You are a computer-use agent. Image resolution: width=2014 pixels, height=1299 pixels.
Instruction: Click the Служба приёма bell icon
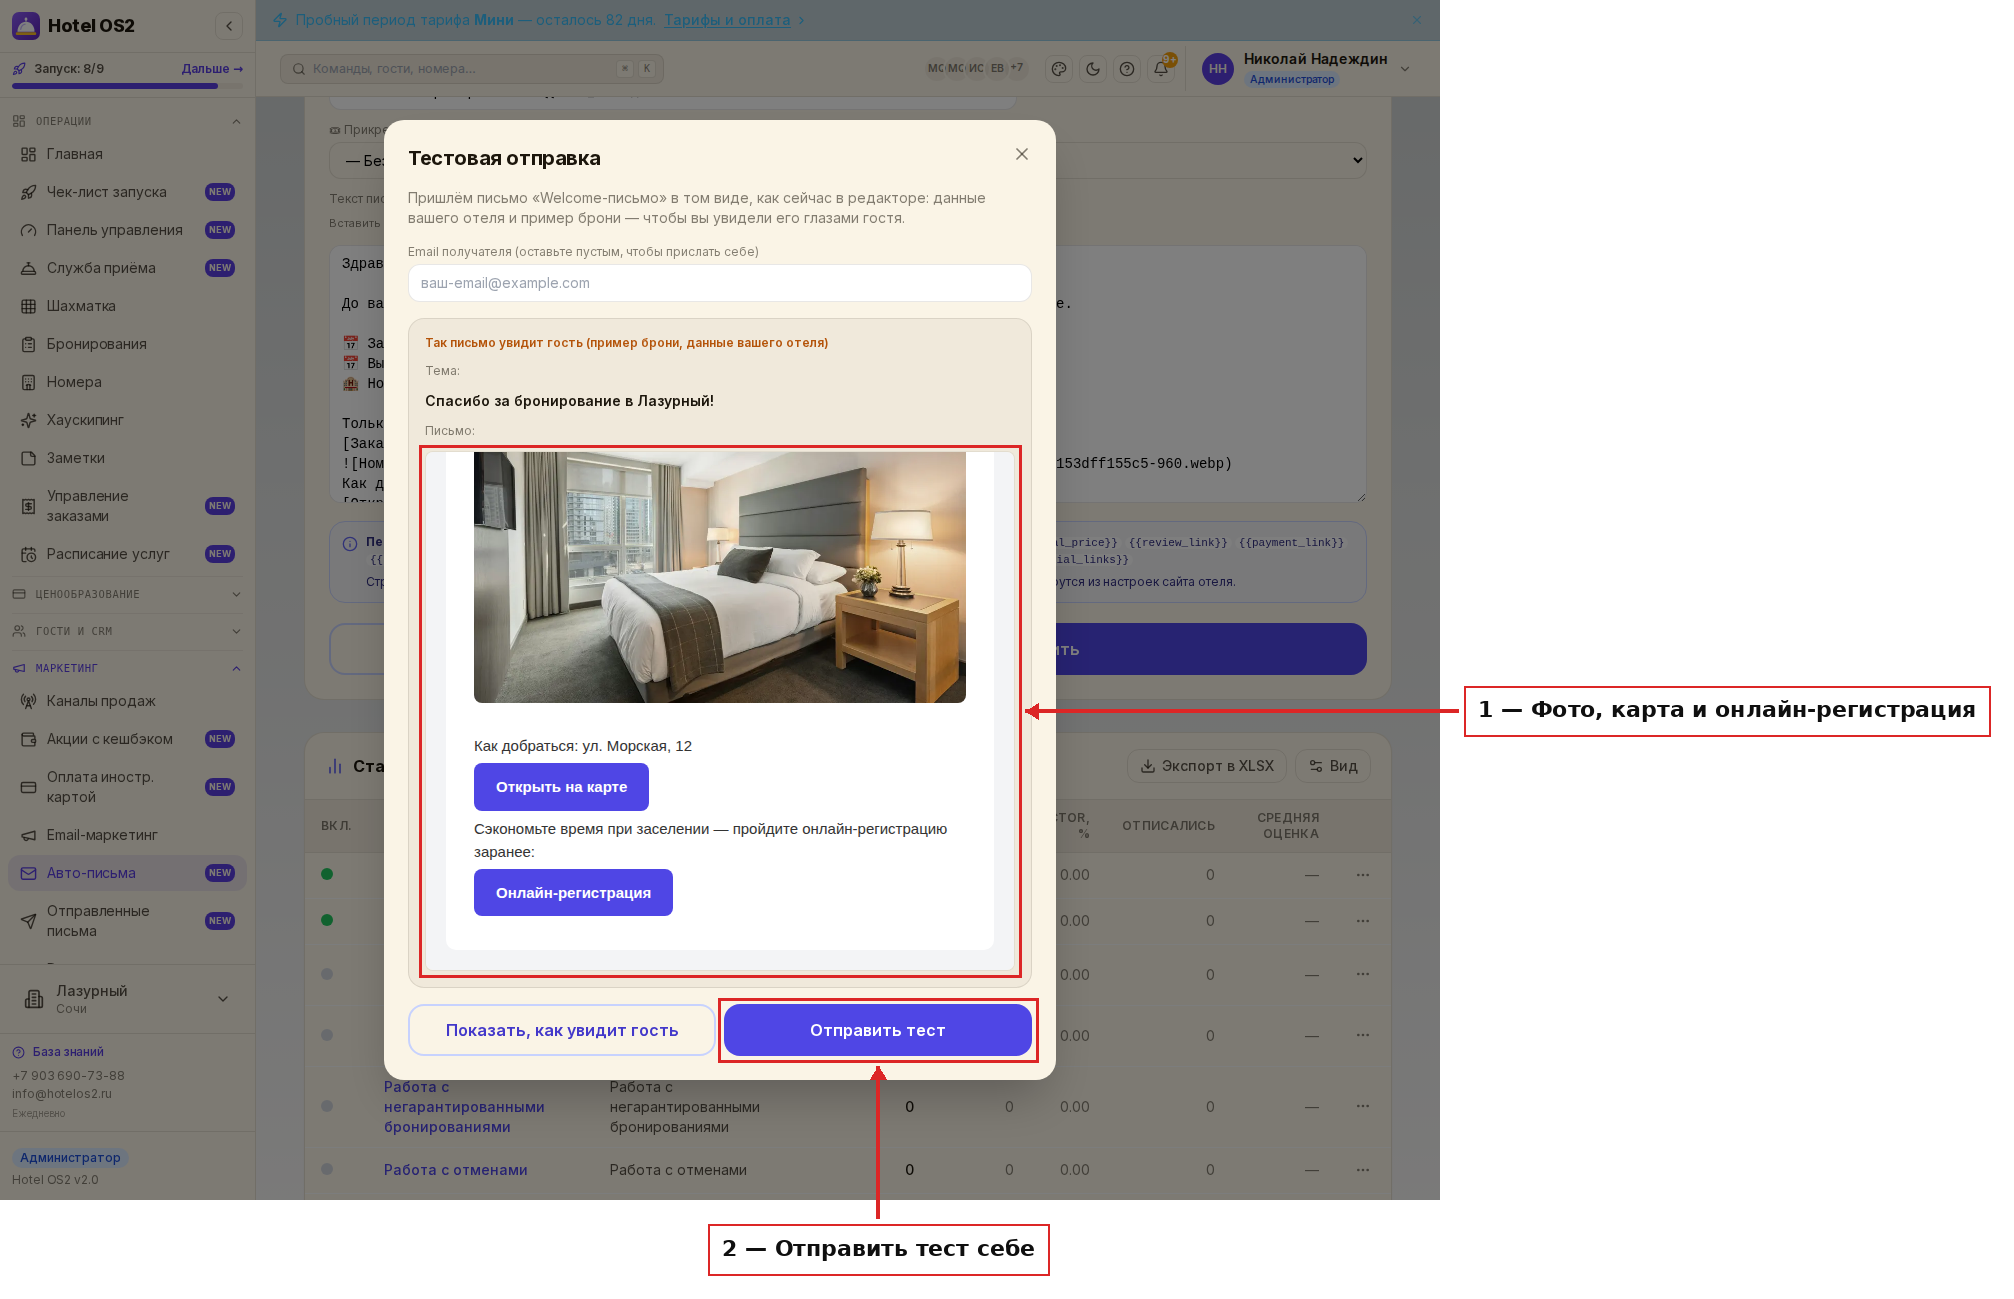tap(28, 268)
